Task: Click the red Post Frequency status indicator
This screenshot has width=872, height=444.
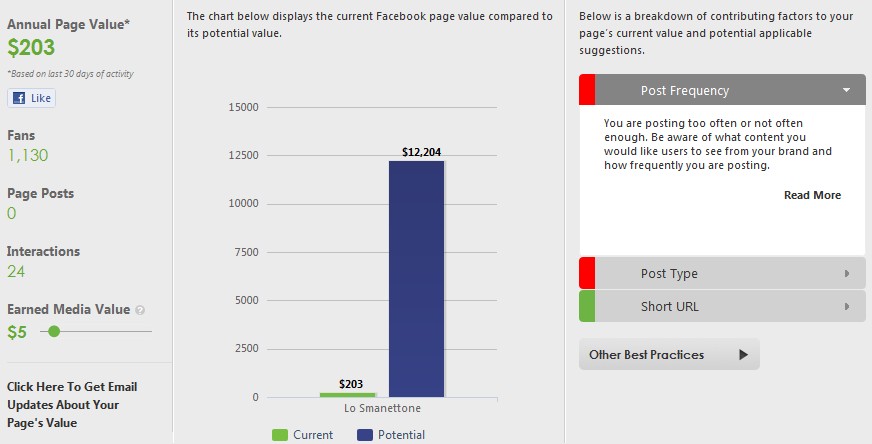Action: (587, 90)
